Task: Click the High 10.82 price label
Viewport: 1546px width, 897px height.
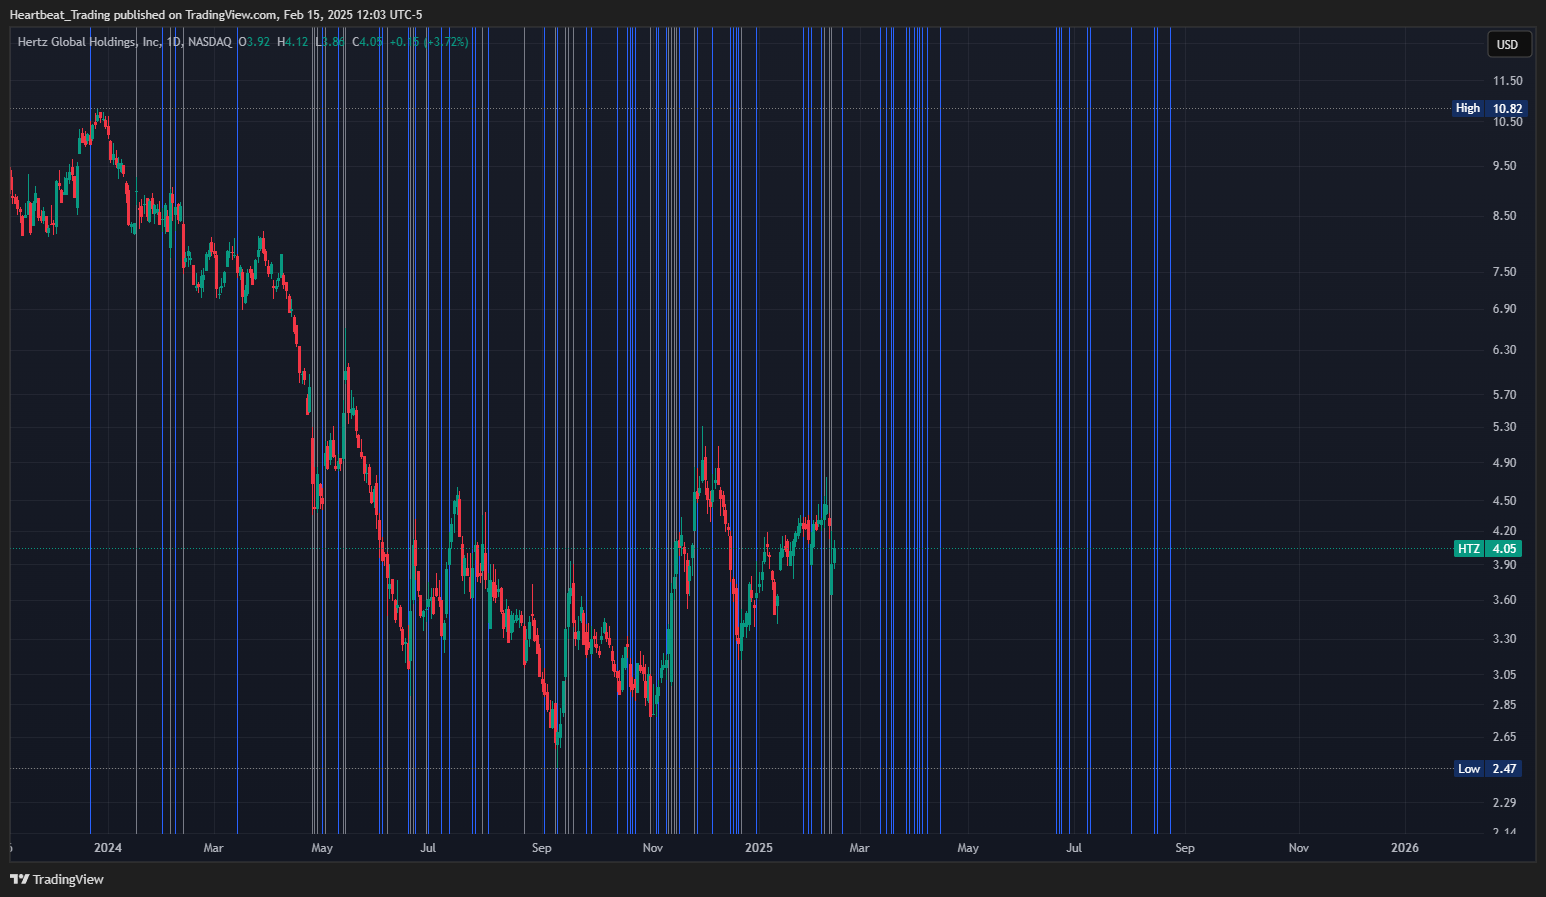Action: click(x=1489, y=108)
